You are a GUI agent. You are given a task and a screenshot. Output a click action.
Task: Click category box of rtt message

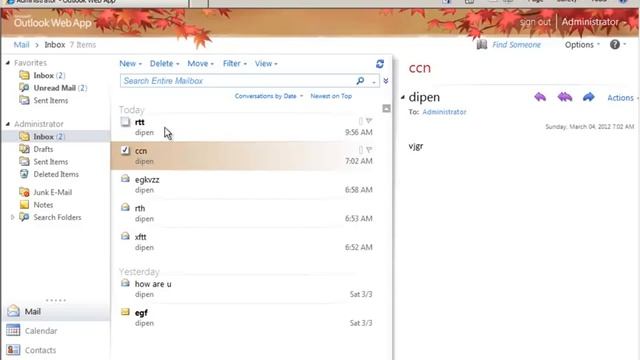pyautogui.click(x=360, y=121)
